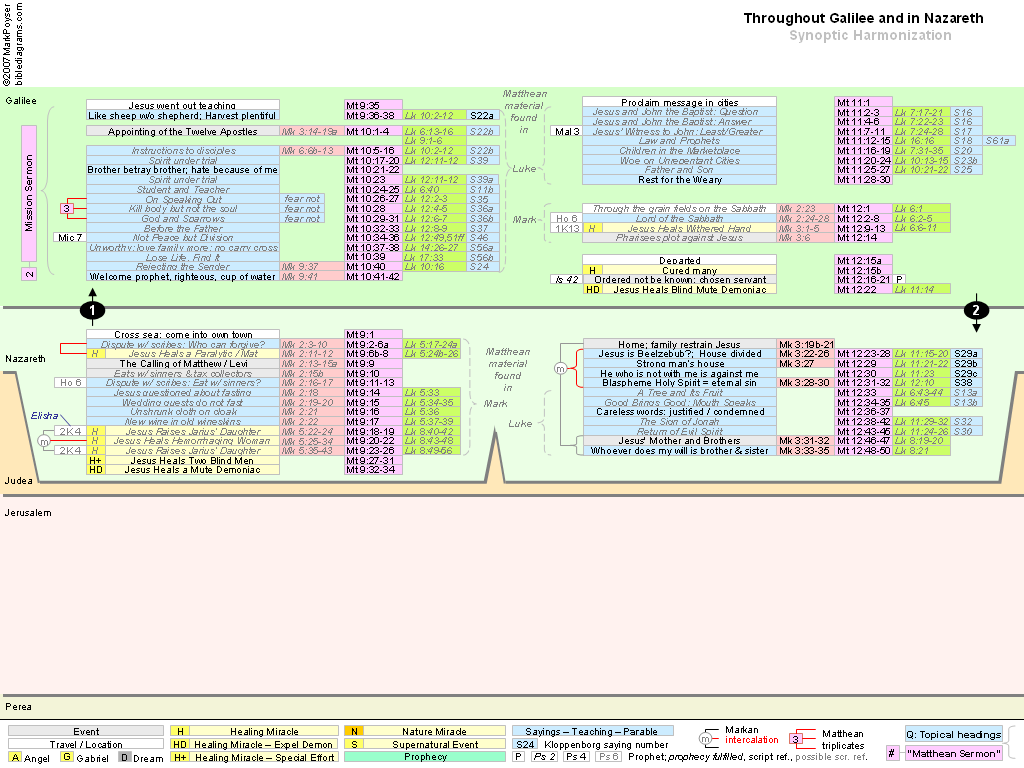The height and width of the screenshot is (768, 1024).
Task: Click the Mk 3:19b-21 reference cell
Action: tap(806, 344)
